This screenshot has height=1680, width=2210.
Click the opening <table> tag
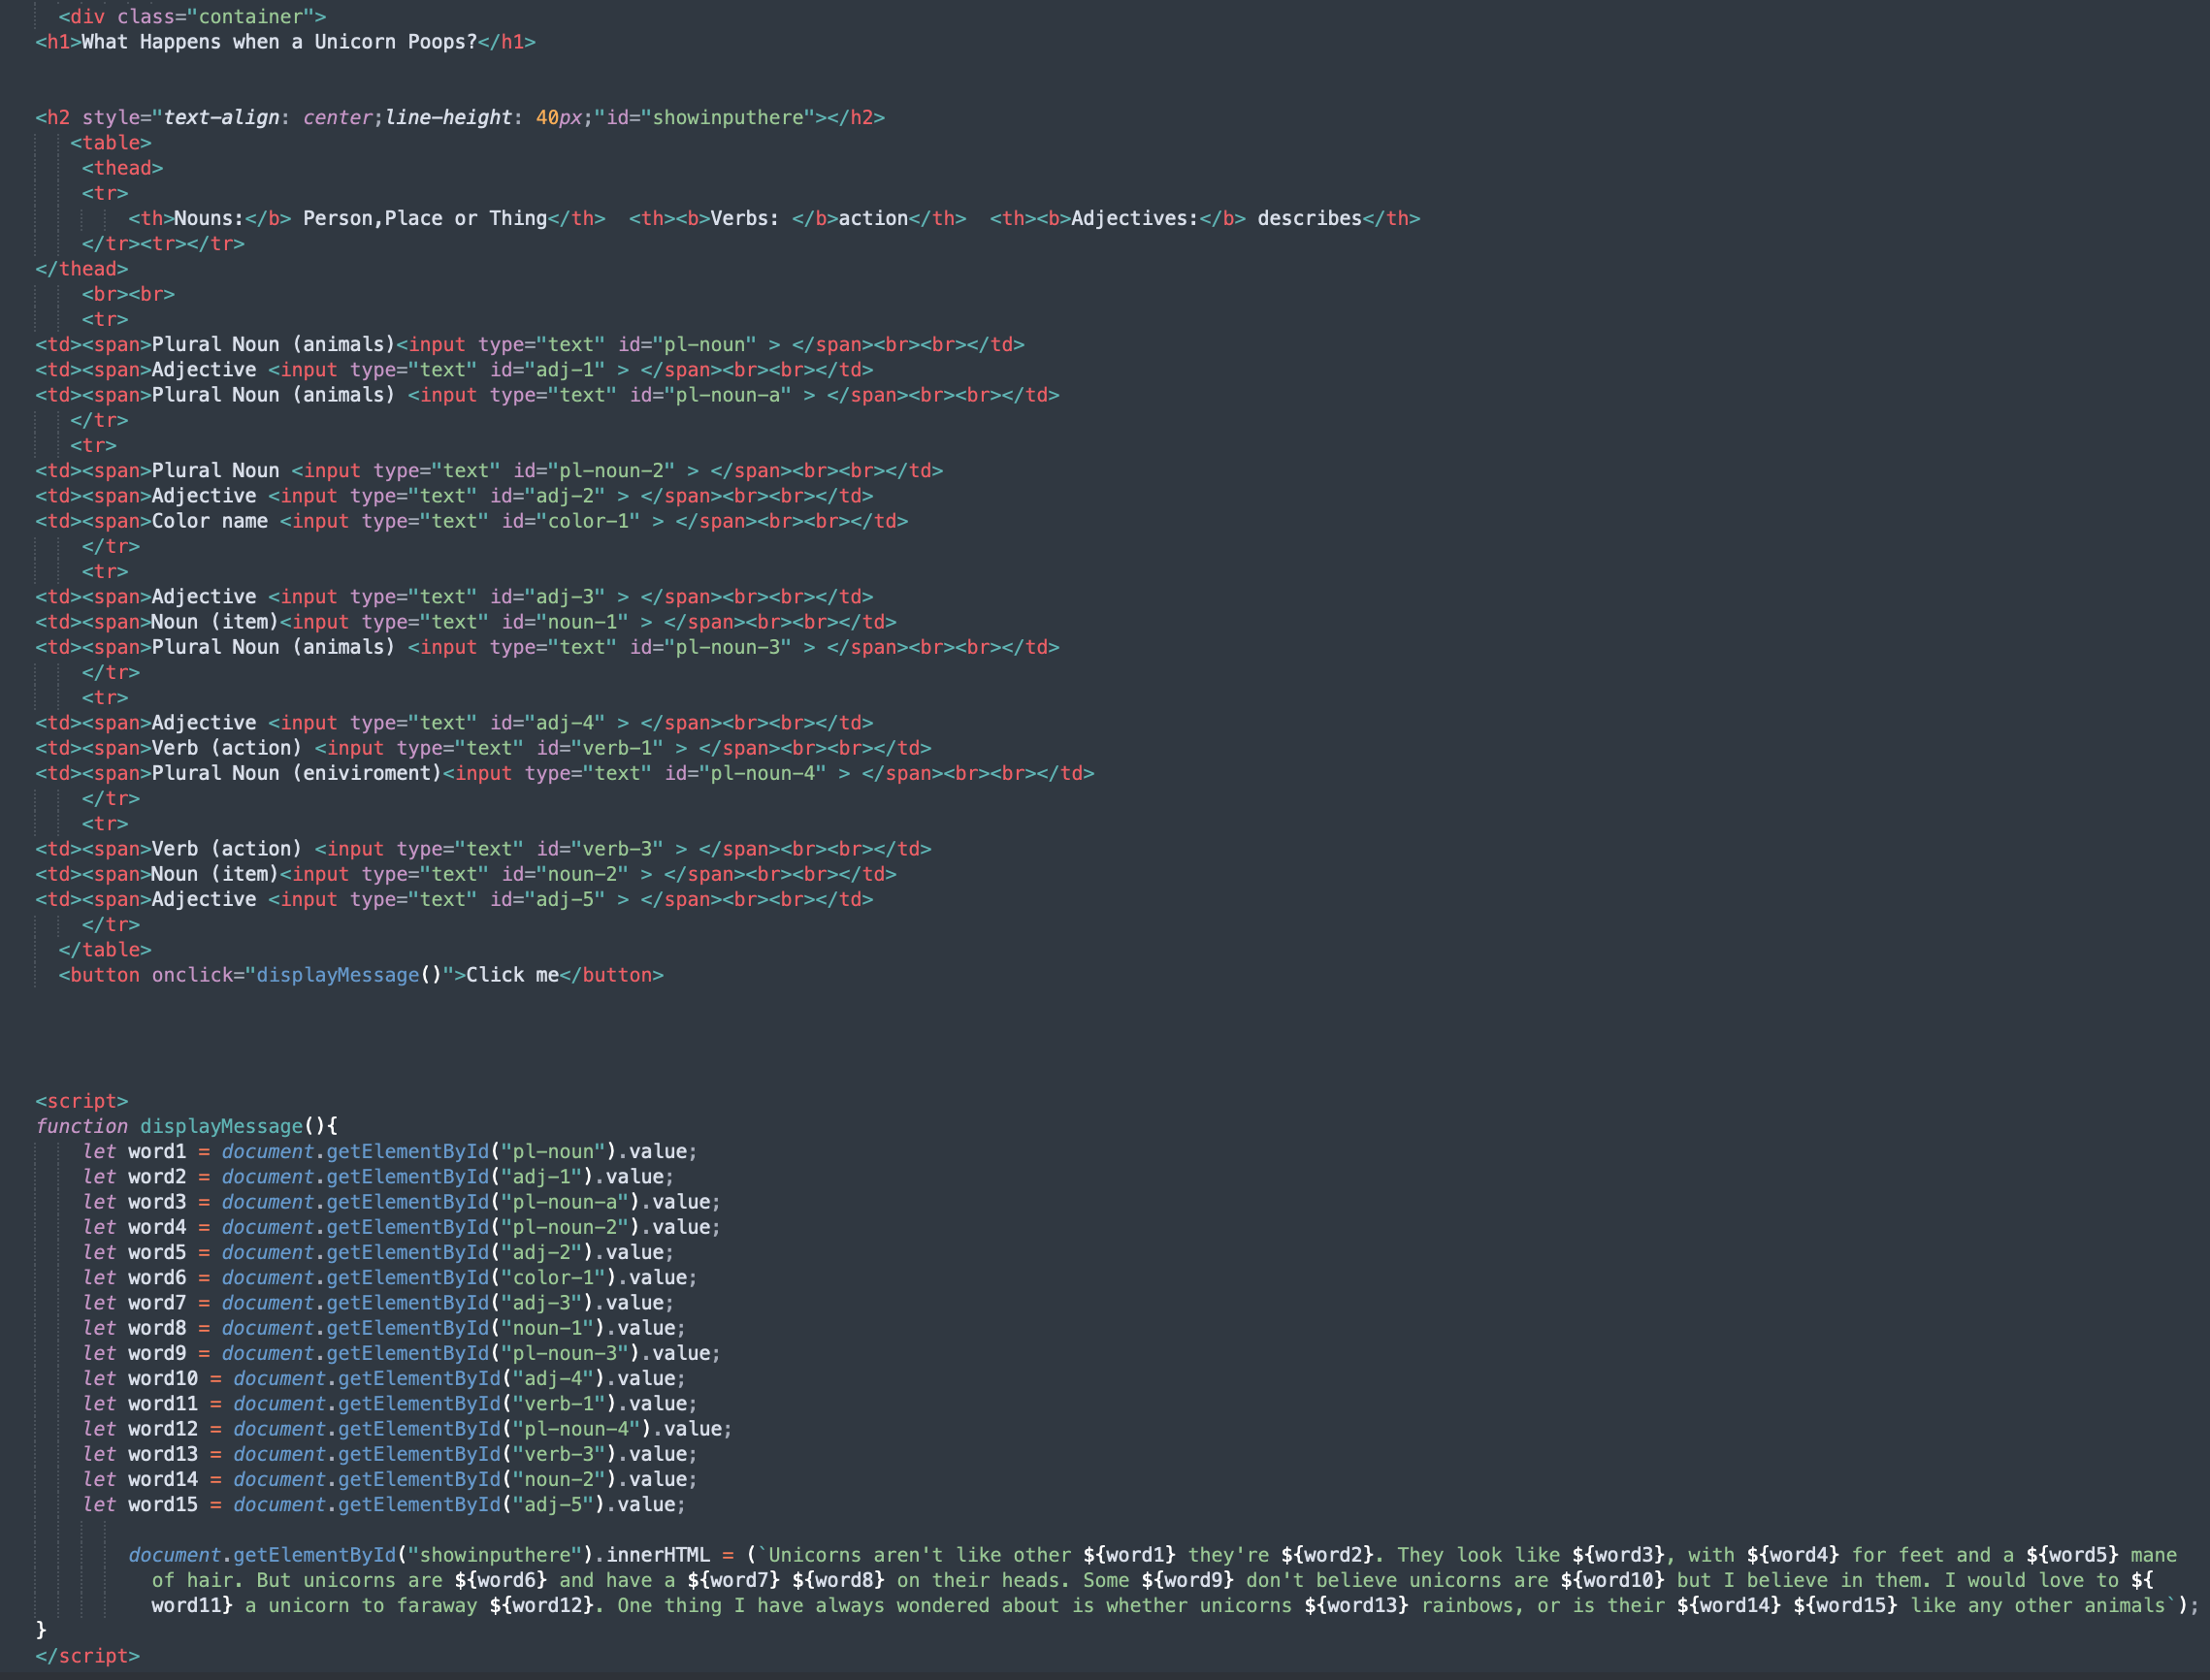[111, 143]
